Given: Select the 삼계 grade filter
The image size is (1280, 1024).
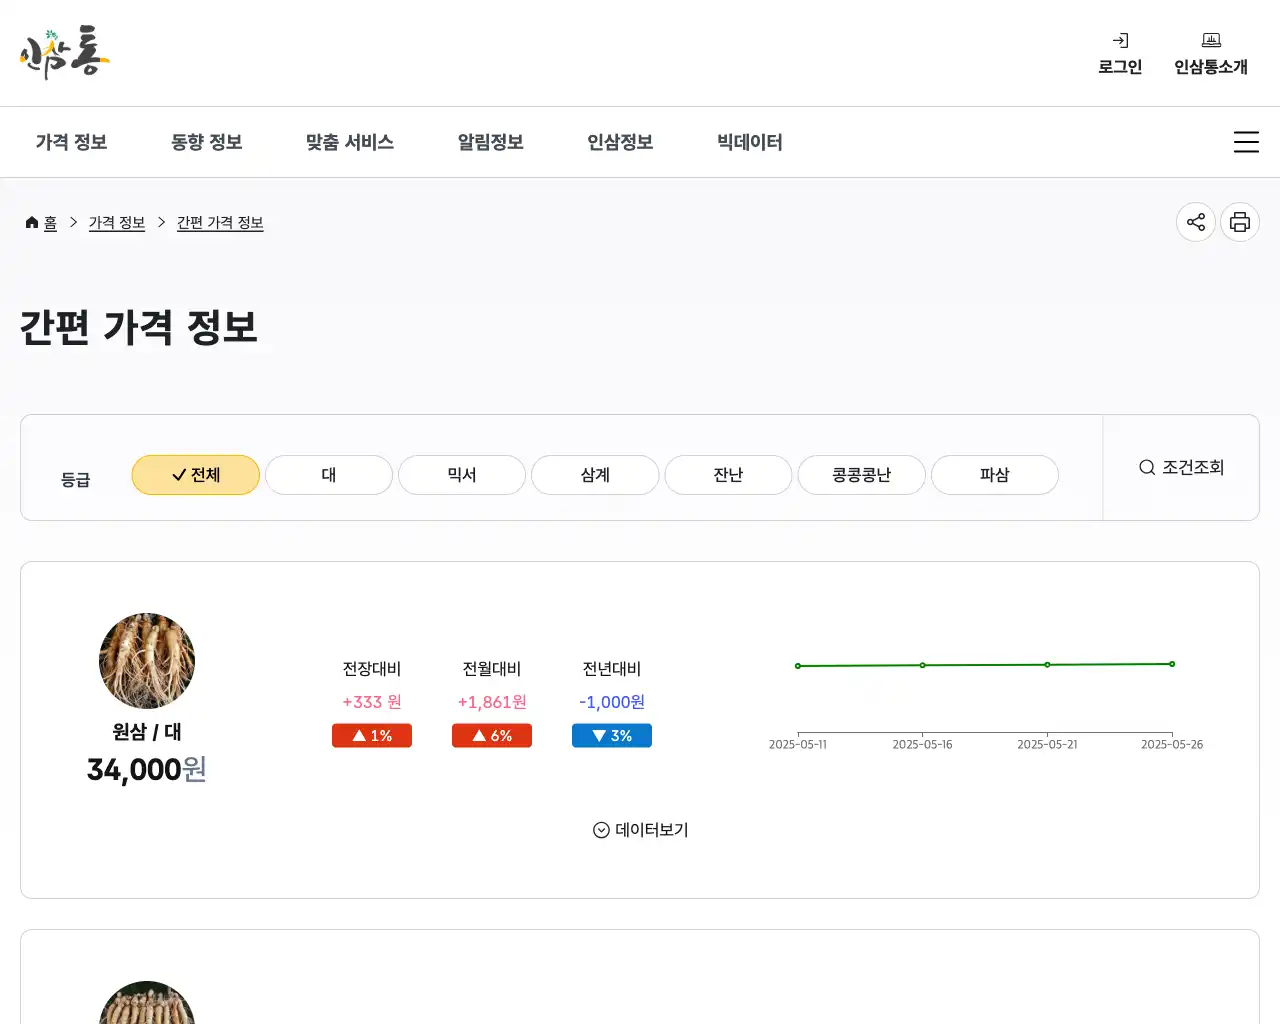Looking at the screenshot, I should tap(595, 475).
